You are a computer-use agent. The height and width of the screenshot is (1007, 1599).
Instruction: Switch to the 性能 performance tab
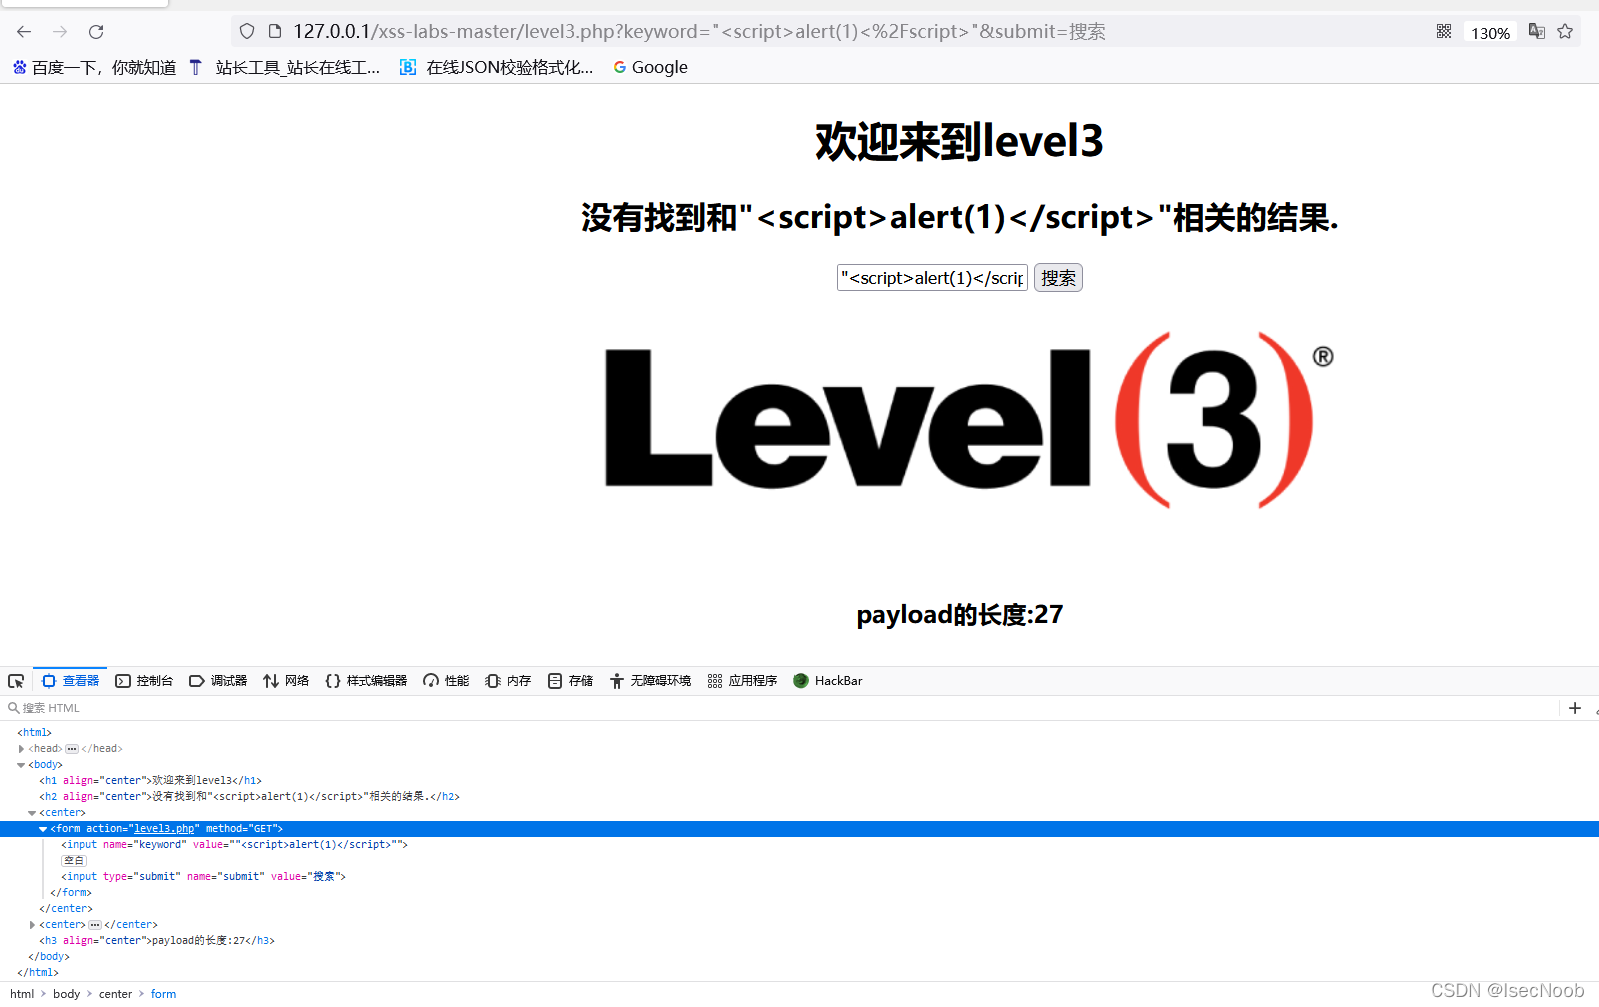coord(446,681)
